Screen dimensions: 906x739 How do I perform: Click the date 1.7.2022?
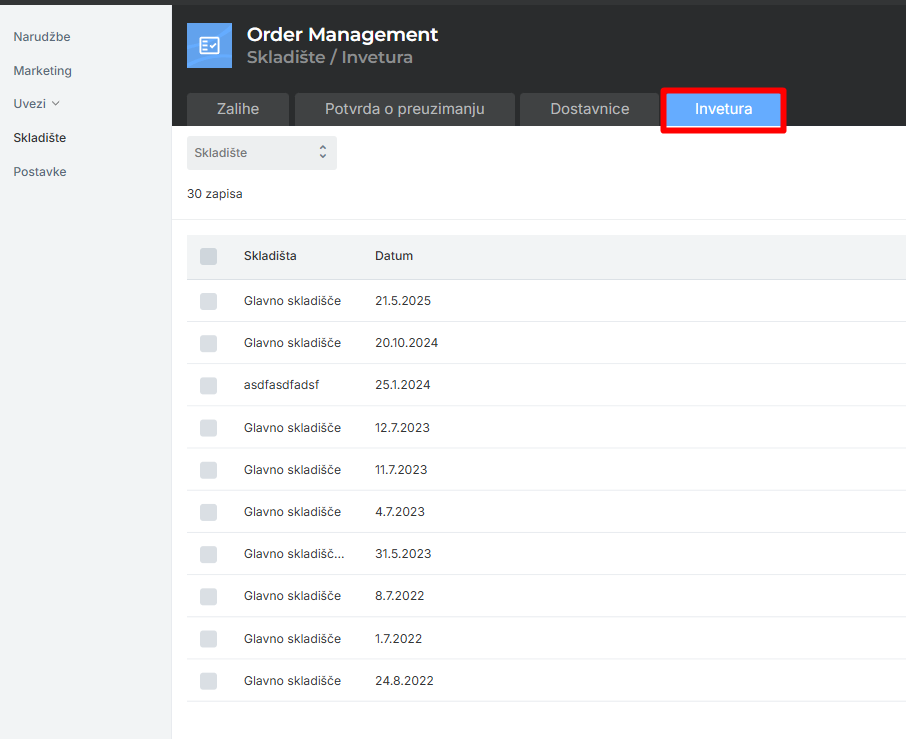(398, 638)
